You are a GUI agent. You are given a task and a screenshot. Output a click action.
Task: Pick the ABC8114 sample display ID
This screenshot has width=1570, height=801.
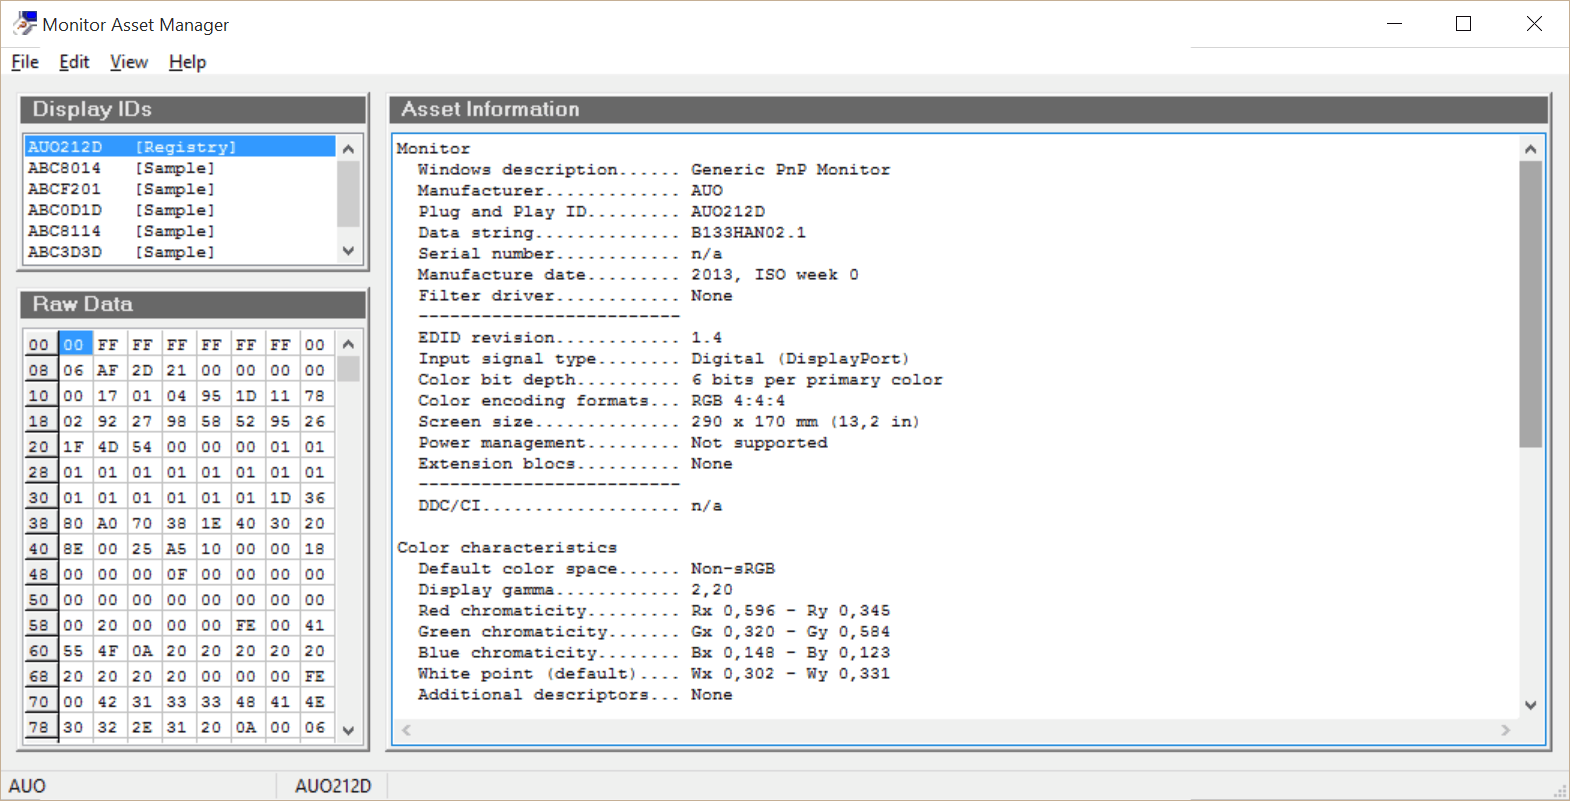click(x=180, y=231)
